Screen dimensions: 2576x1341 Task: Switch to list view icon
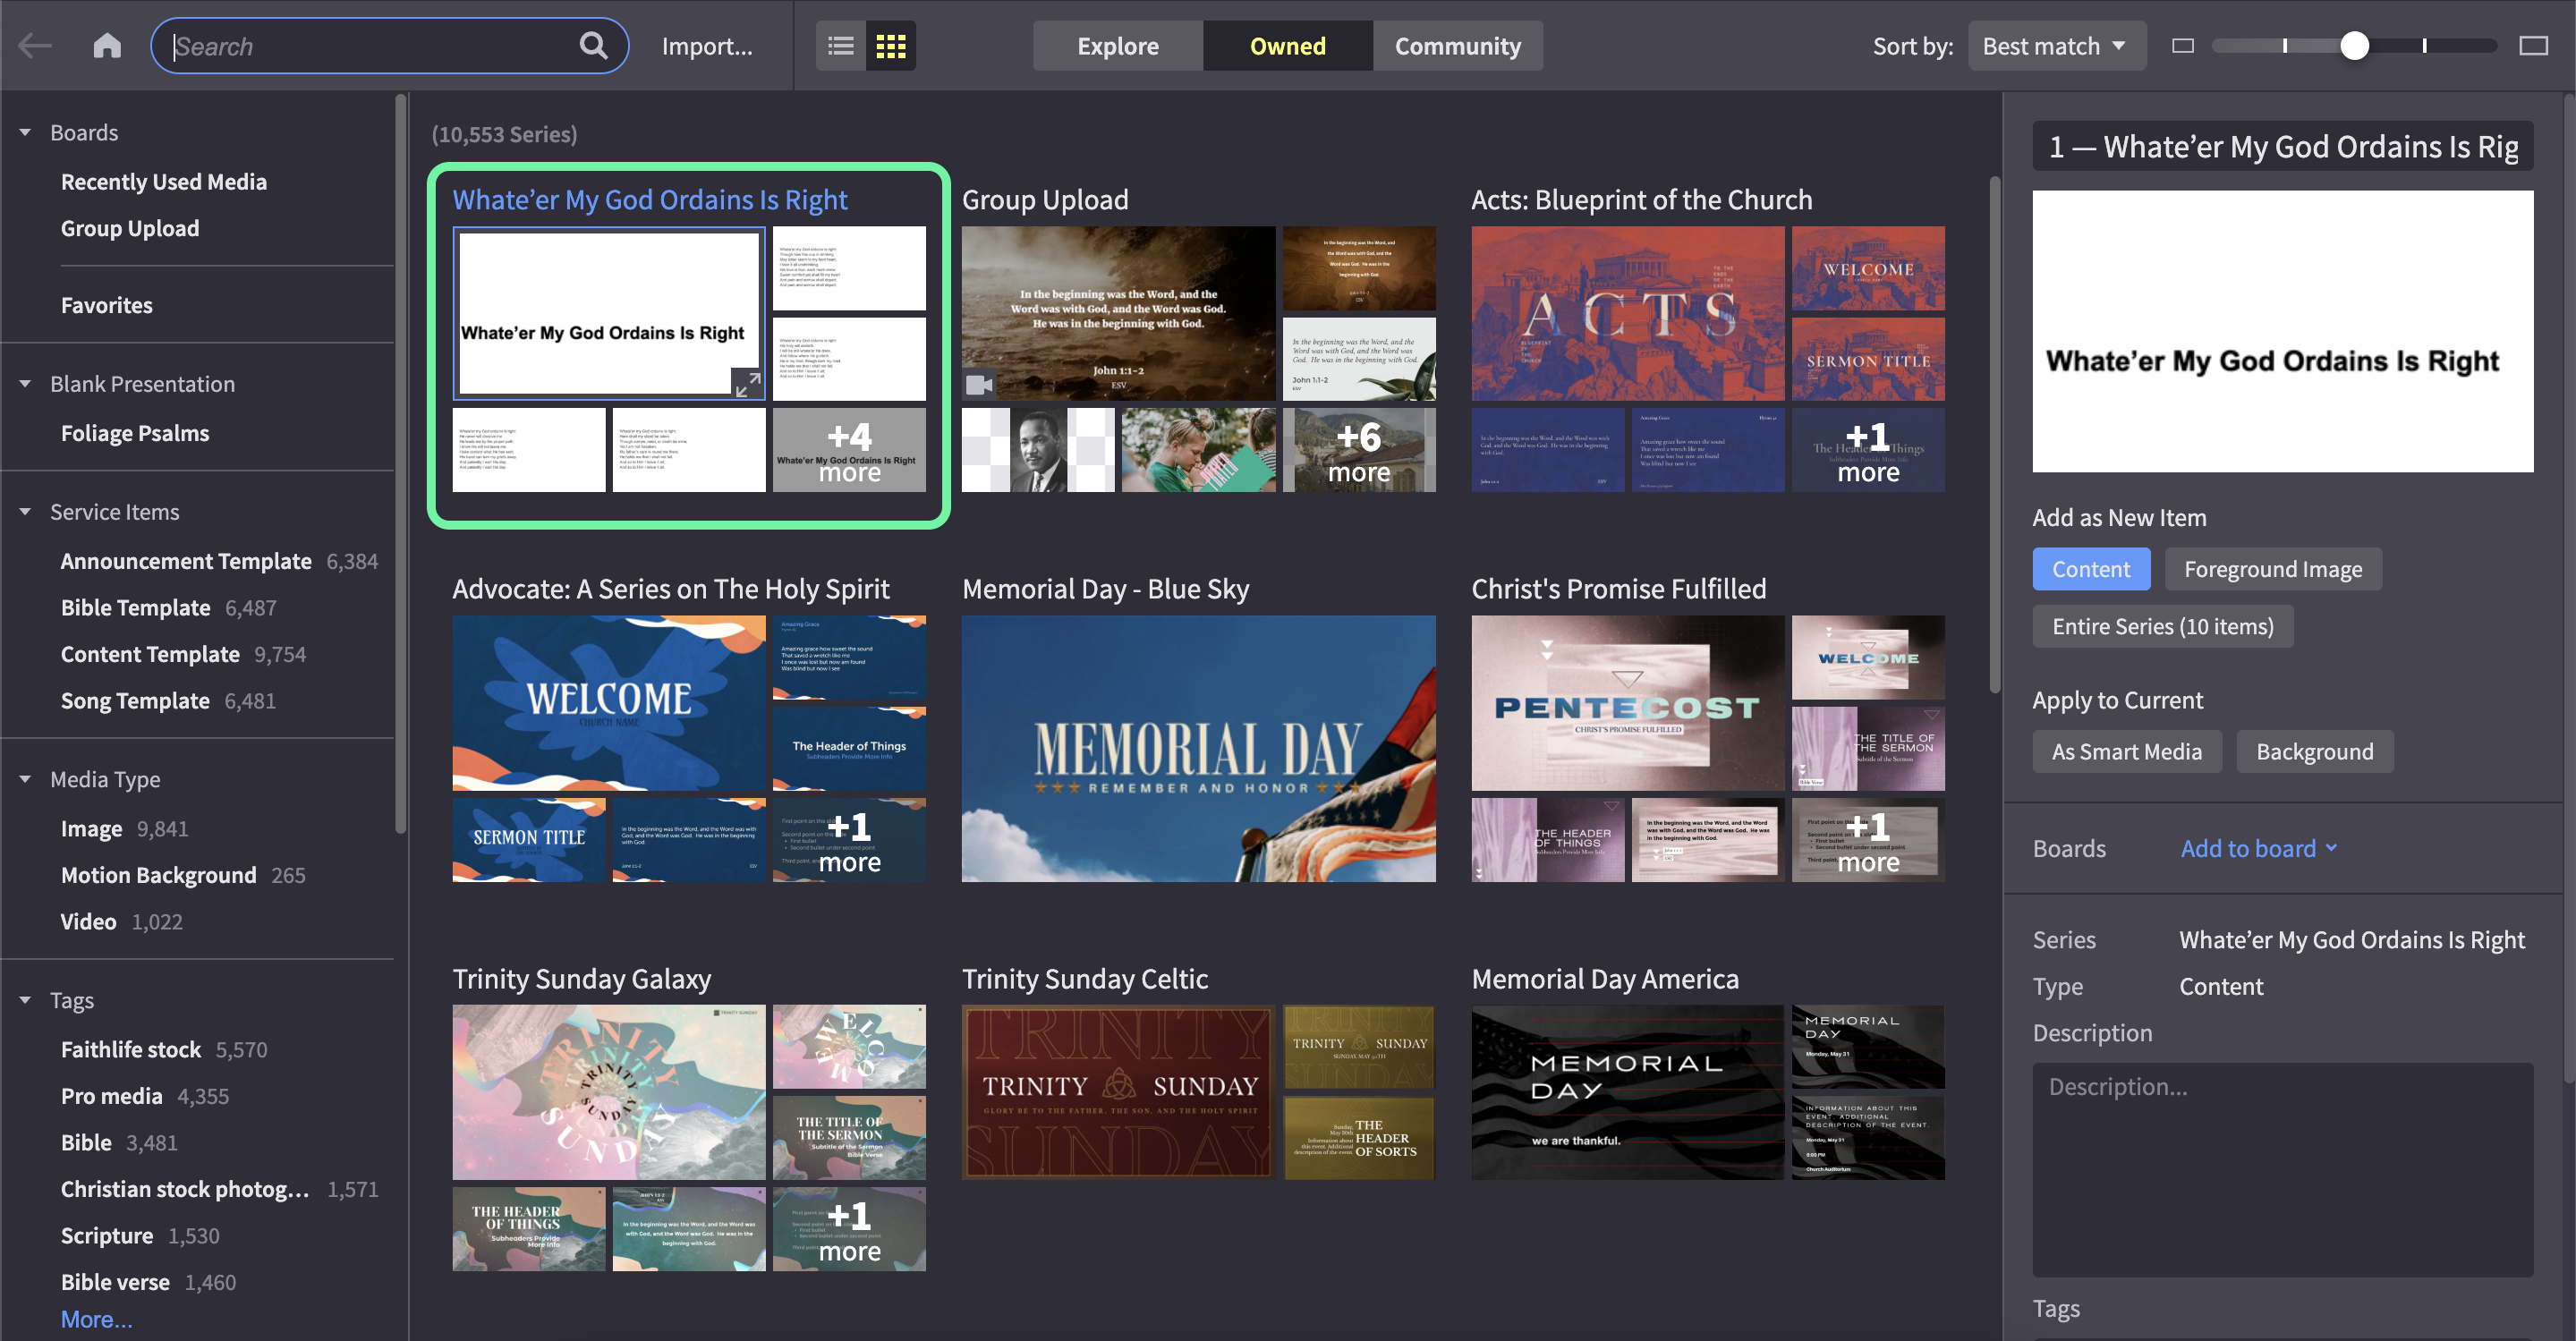point(841,46)
